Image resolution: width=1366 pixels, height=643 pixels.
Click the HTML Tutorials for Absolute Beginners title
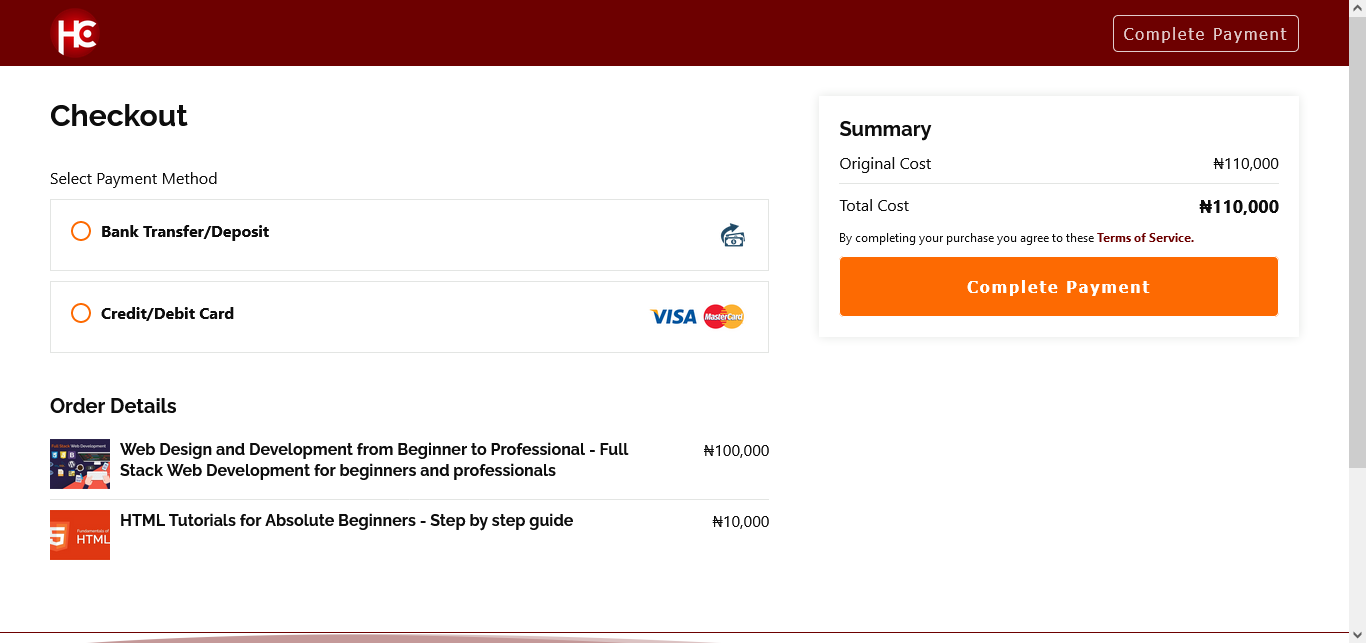tap(346, 521)
